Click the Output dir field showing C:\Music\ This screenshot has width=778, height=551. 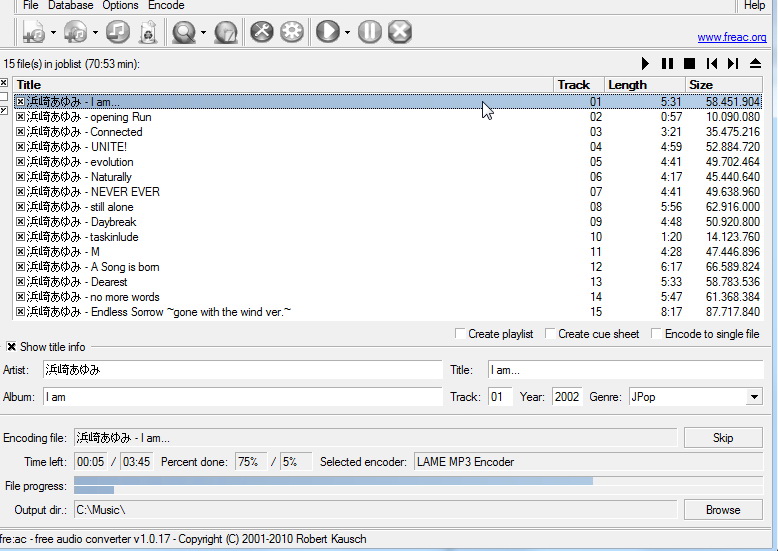tap(376, 510)
